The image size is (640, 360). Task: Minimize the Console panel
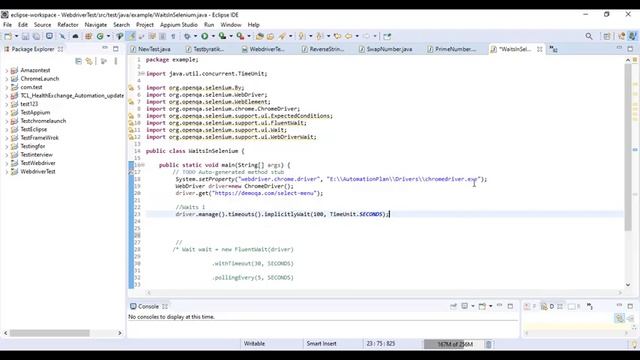coord(500,306)
